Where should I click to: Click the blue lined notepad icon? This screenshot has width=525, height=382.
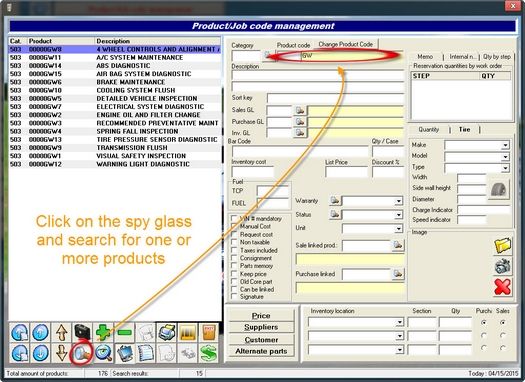click(x=146, y=354)
